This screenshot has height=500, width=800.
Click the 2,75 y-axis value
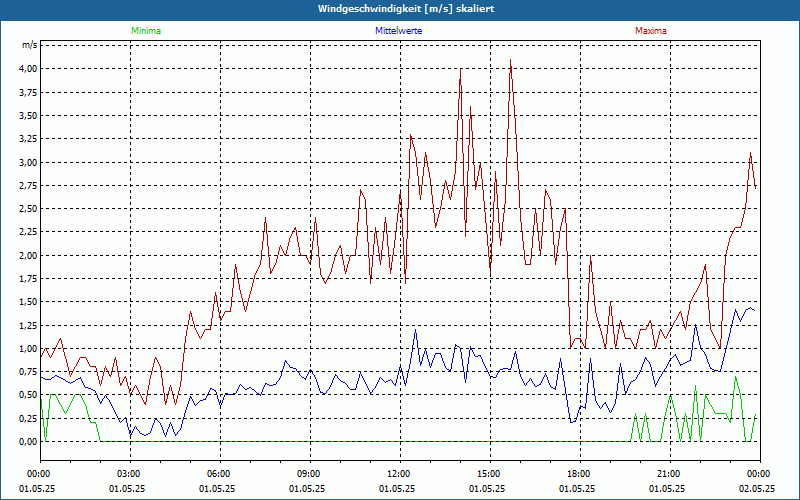pyautogui.click(x=28, y=186)
